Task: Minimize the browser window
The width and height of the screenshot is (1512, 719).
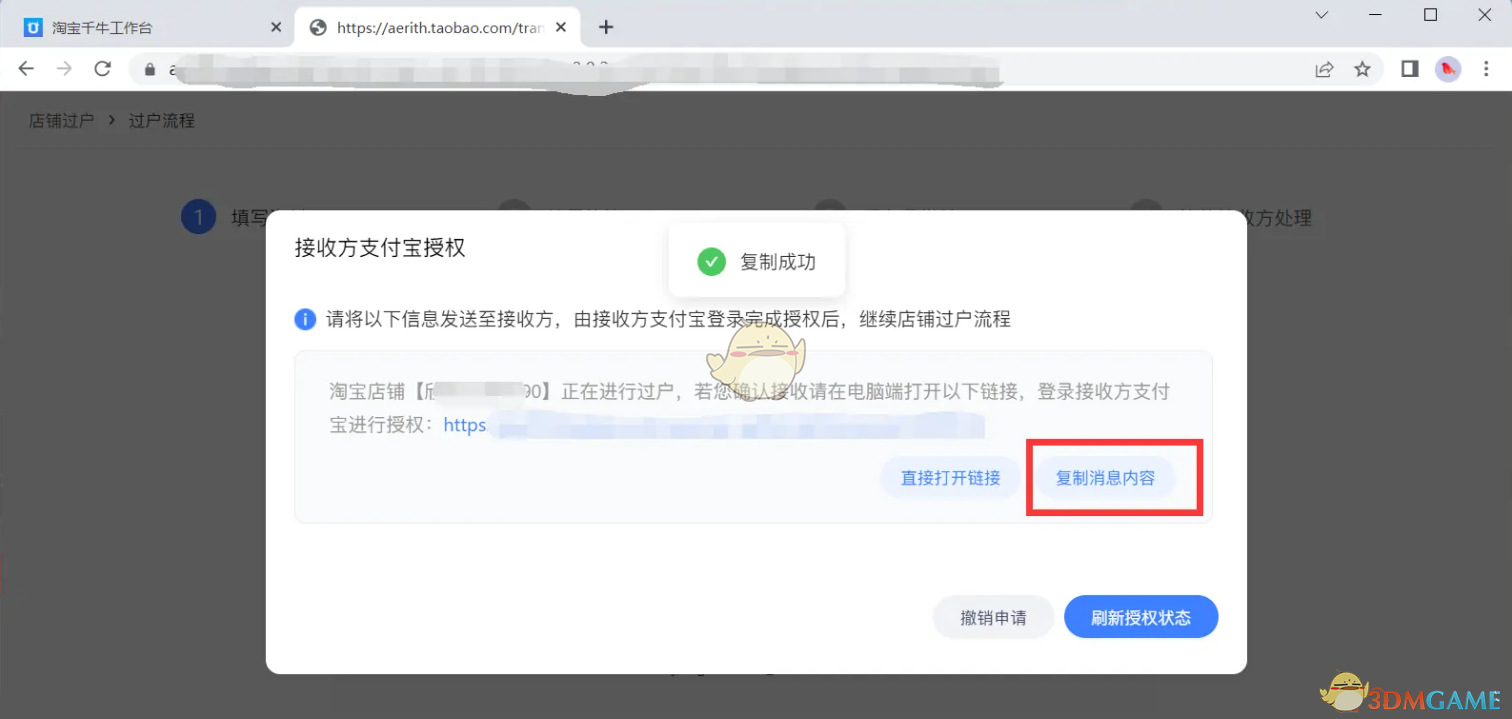Action: coord(1376,15)
